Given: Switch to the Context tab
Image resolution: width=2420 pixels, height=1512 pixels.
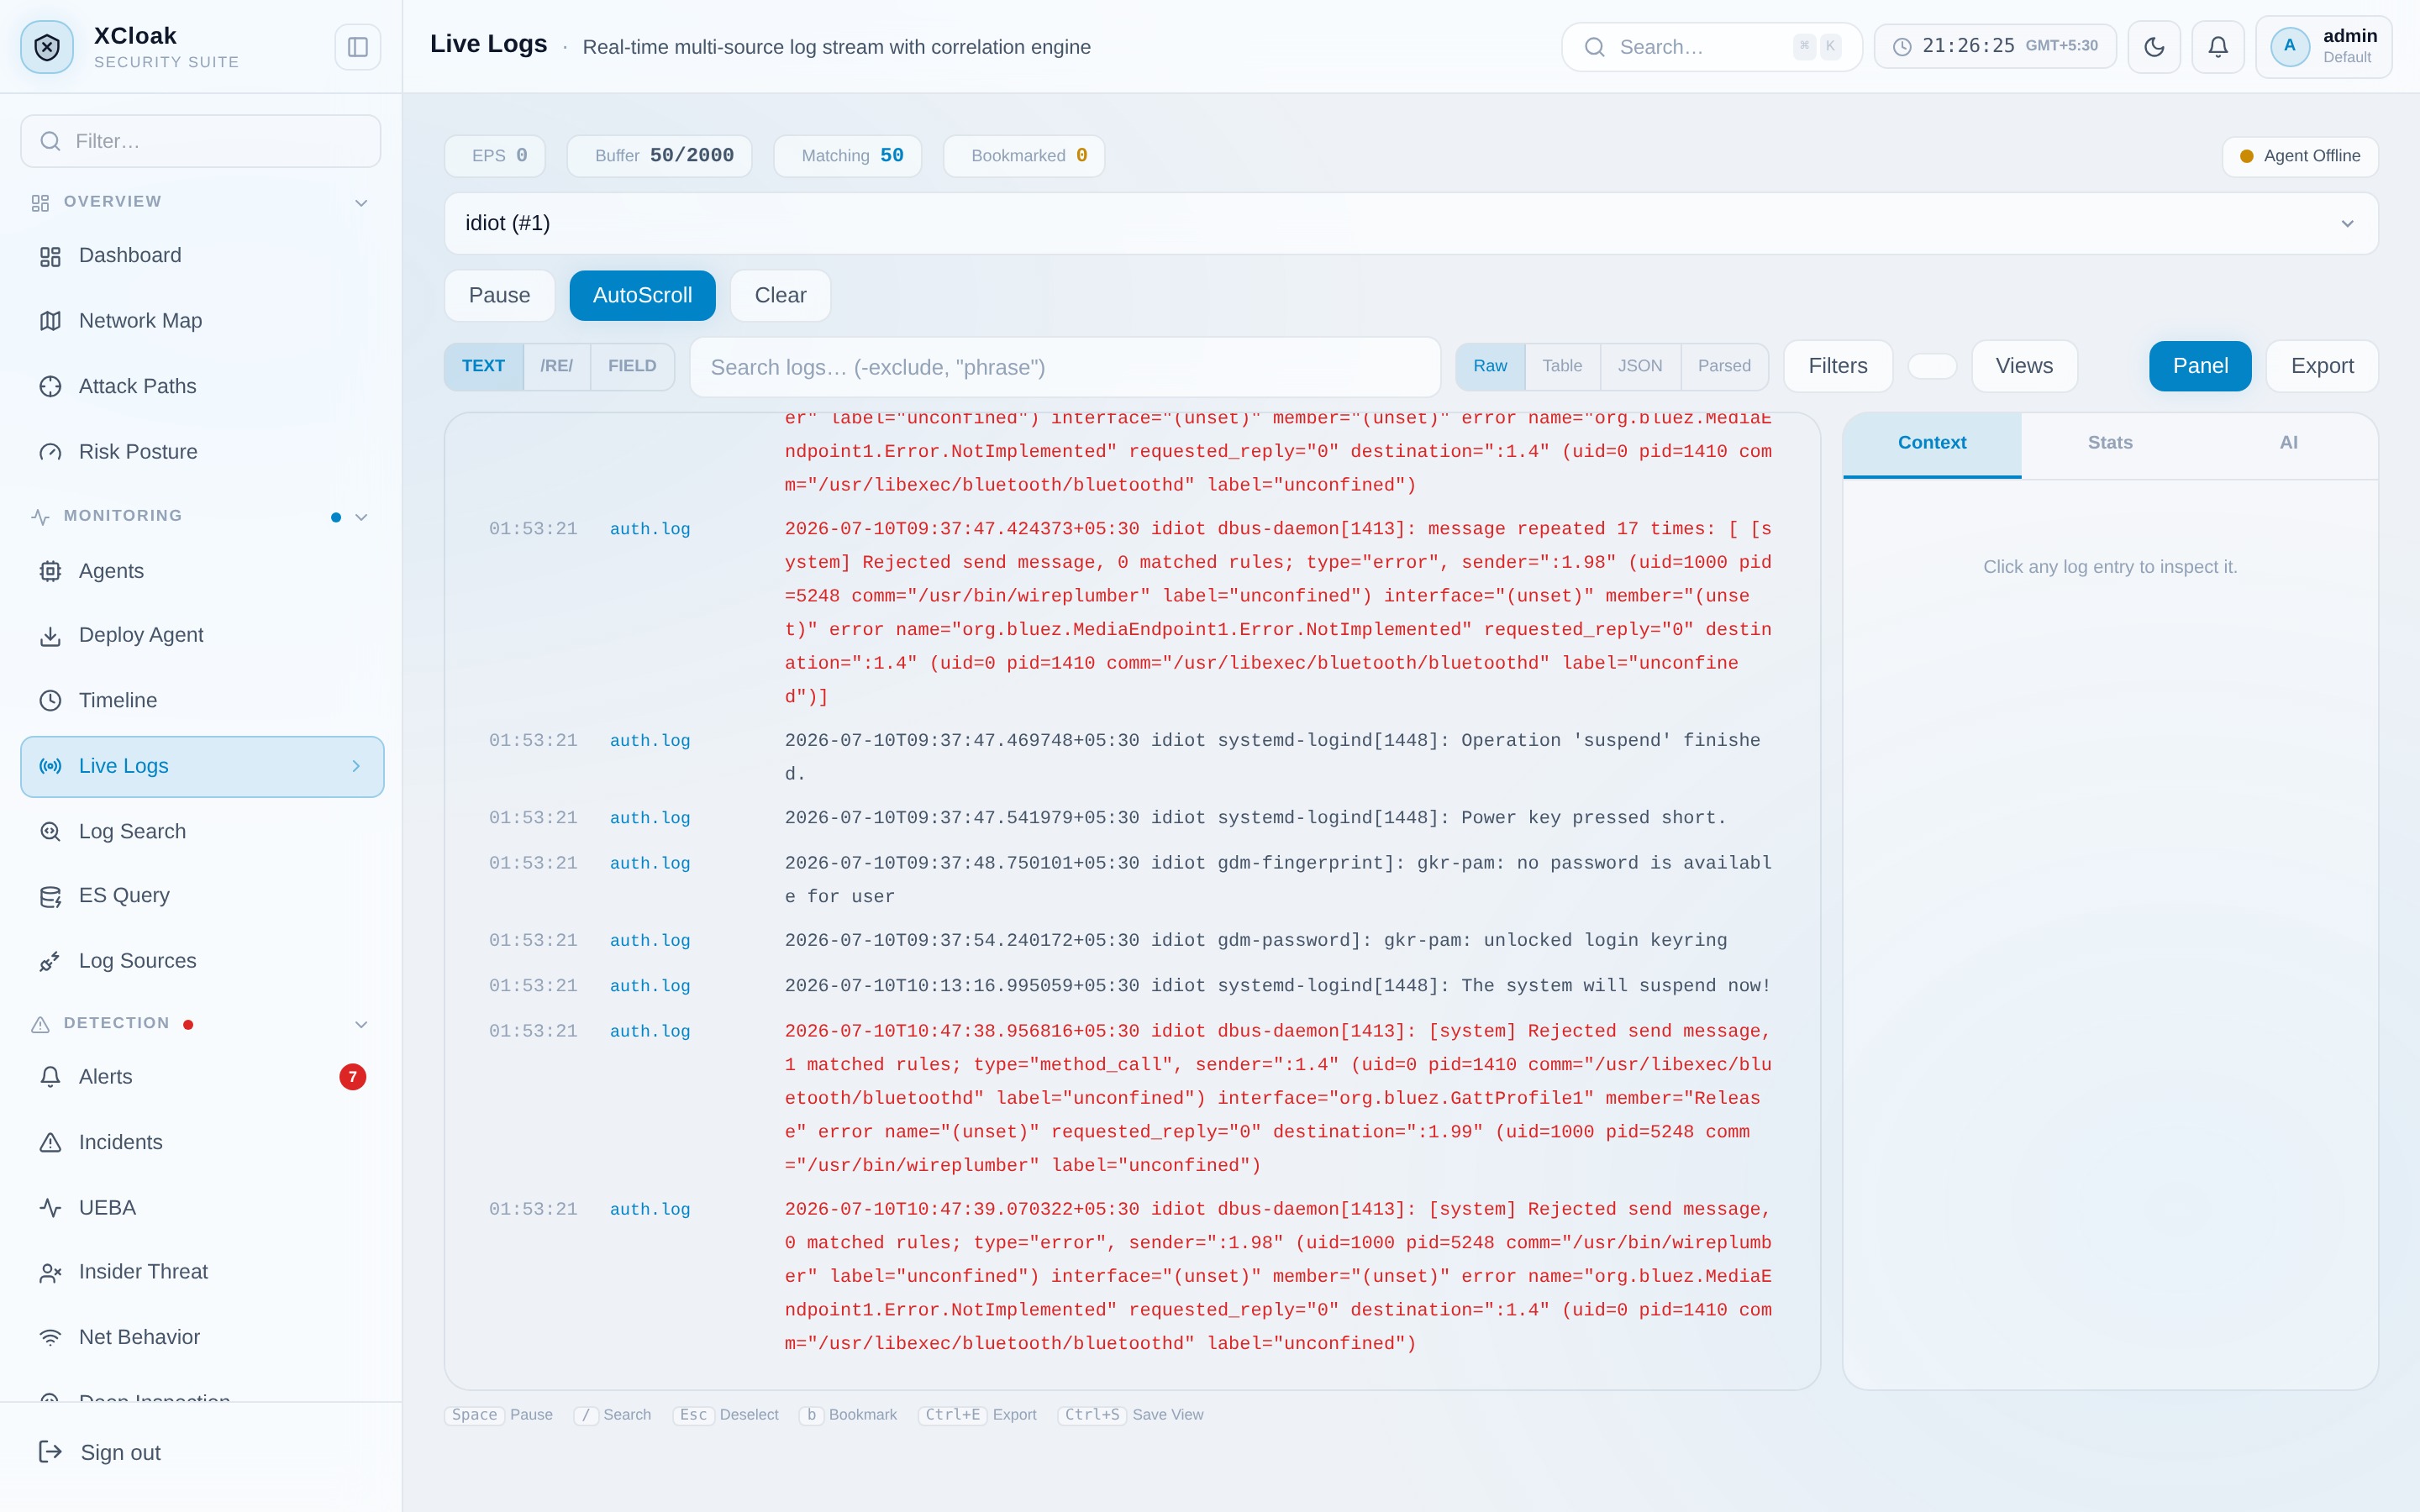Looking at the screenshot, I should pyautogui.click(x=1931, y=444).
